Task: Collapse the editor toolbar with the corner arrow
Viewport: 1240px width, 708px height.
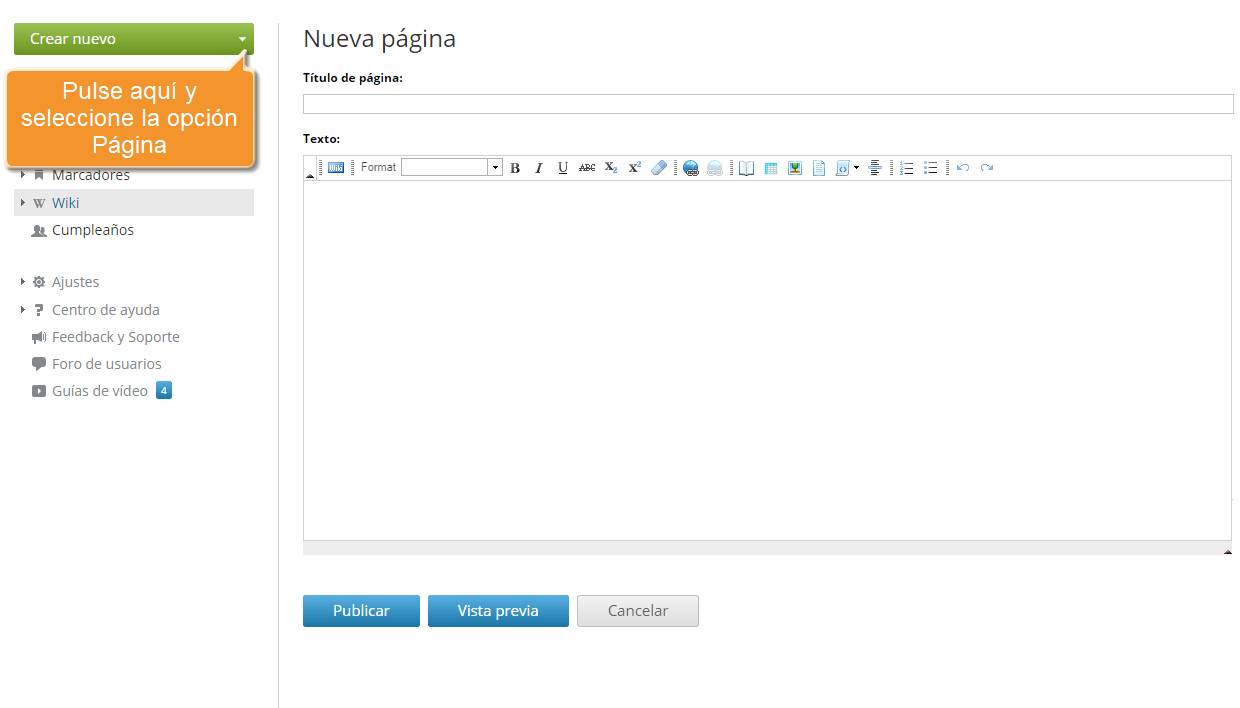Action: pyautogui.click(x=309, y=176)
